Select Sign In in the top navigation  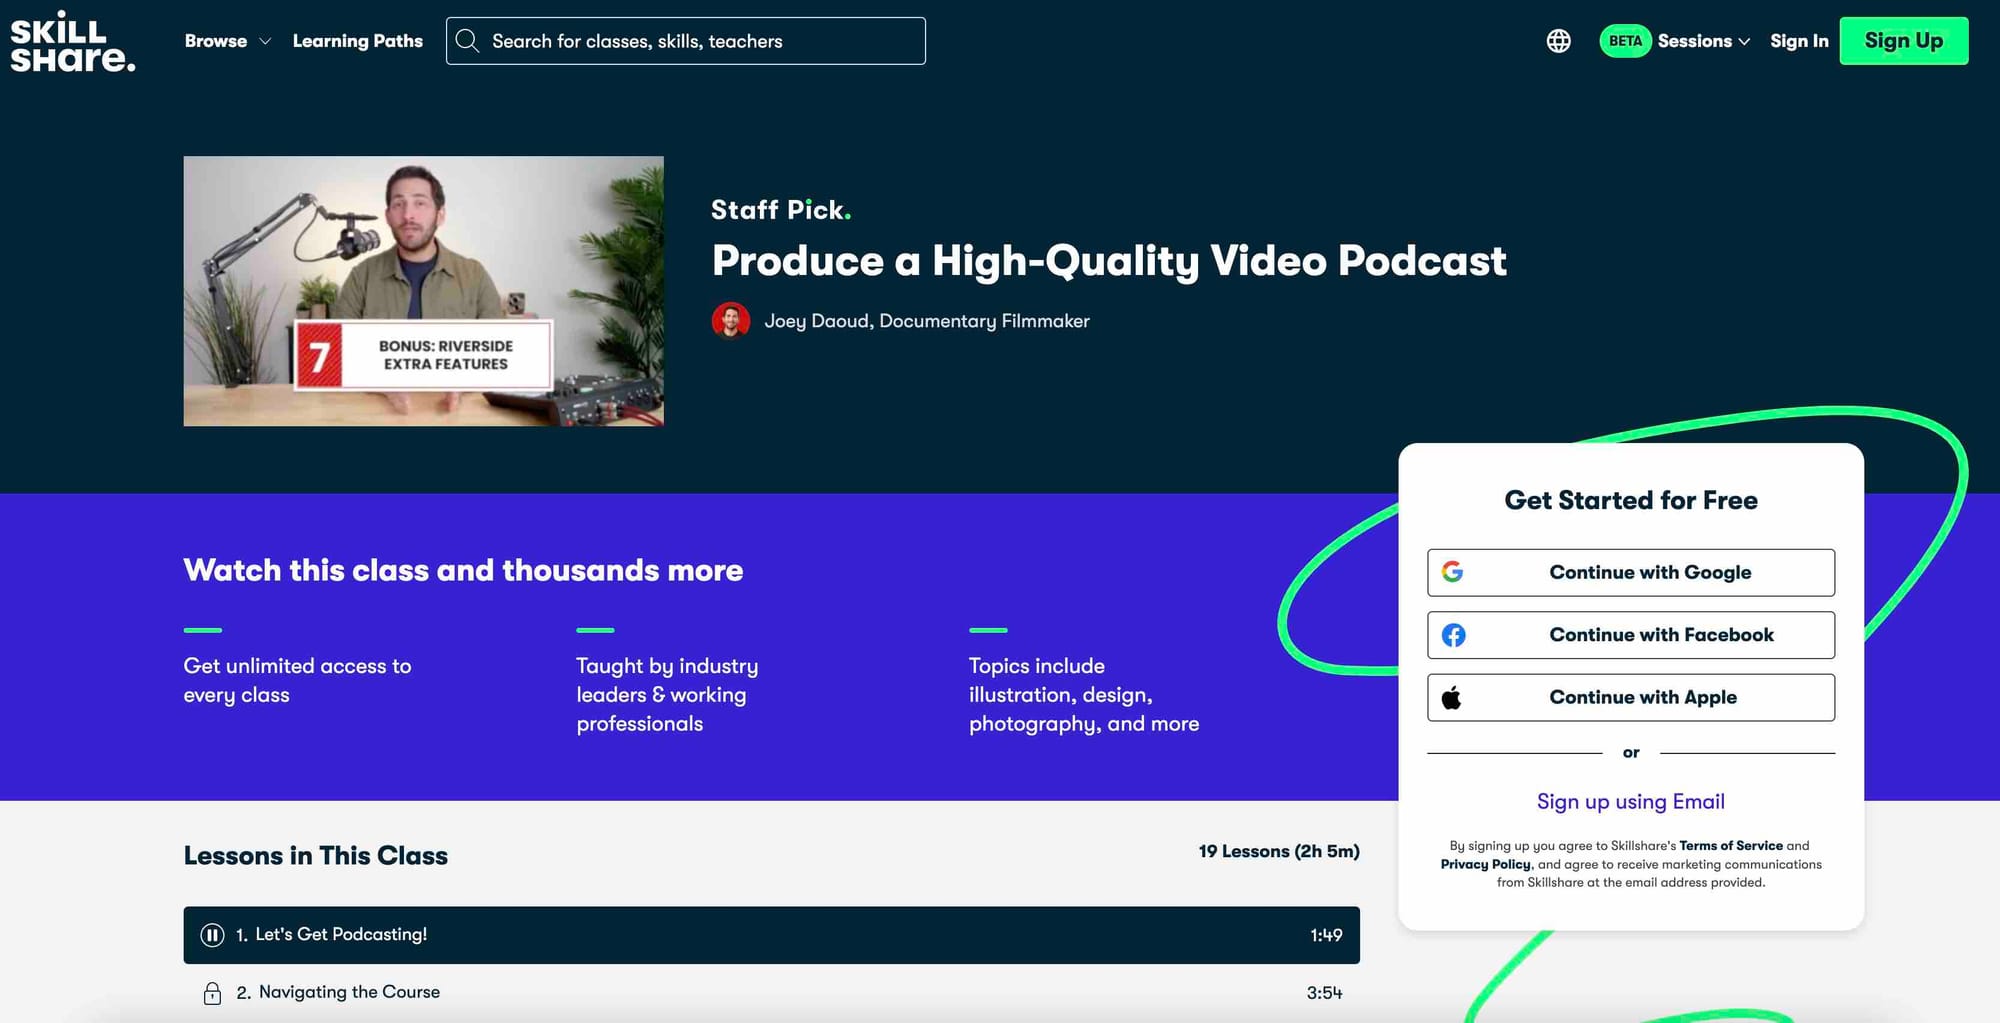tap(1799, 41)
